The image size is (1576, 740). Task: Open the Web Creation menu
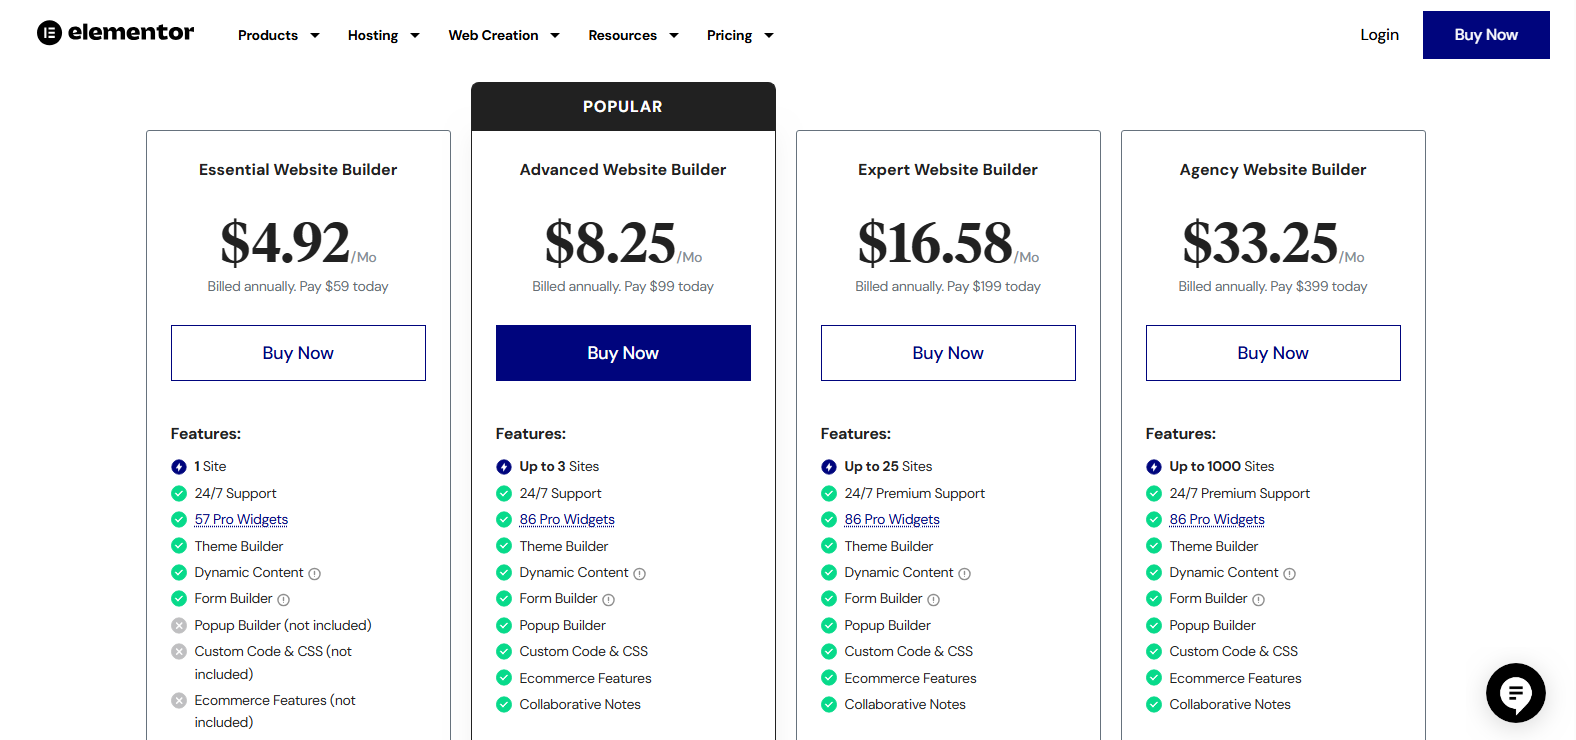click(x=493, y=35)
